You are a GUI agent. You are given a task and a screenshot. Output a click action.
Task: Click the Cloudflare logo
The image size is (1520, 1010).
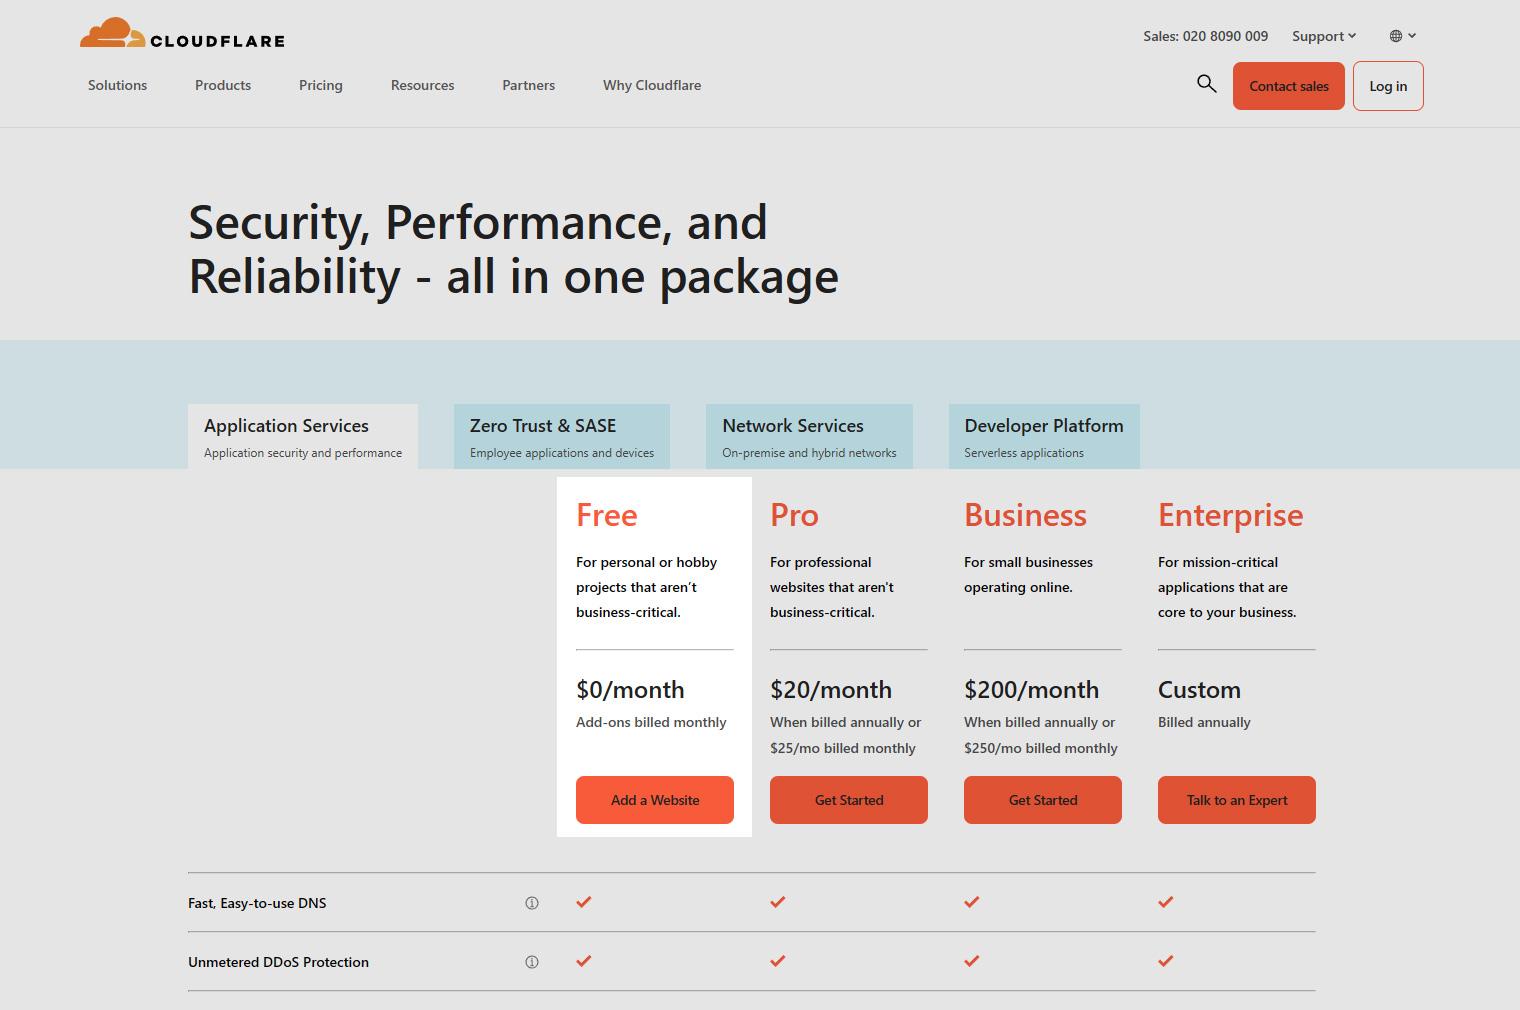pyautogui.click(x=182, y=34)
